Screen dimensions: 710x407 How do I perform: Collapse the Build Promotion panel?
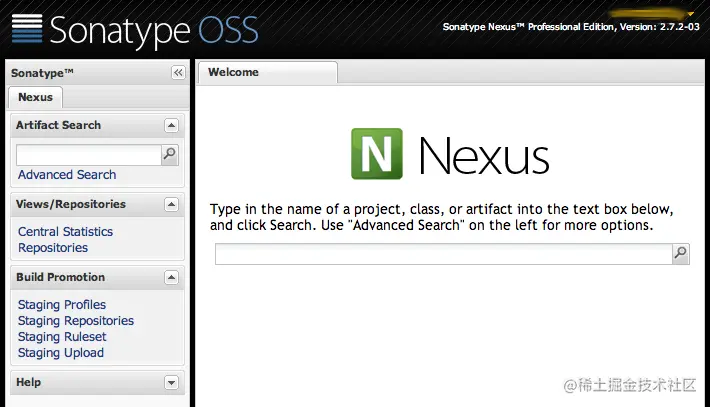click(x=171, y=278)
